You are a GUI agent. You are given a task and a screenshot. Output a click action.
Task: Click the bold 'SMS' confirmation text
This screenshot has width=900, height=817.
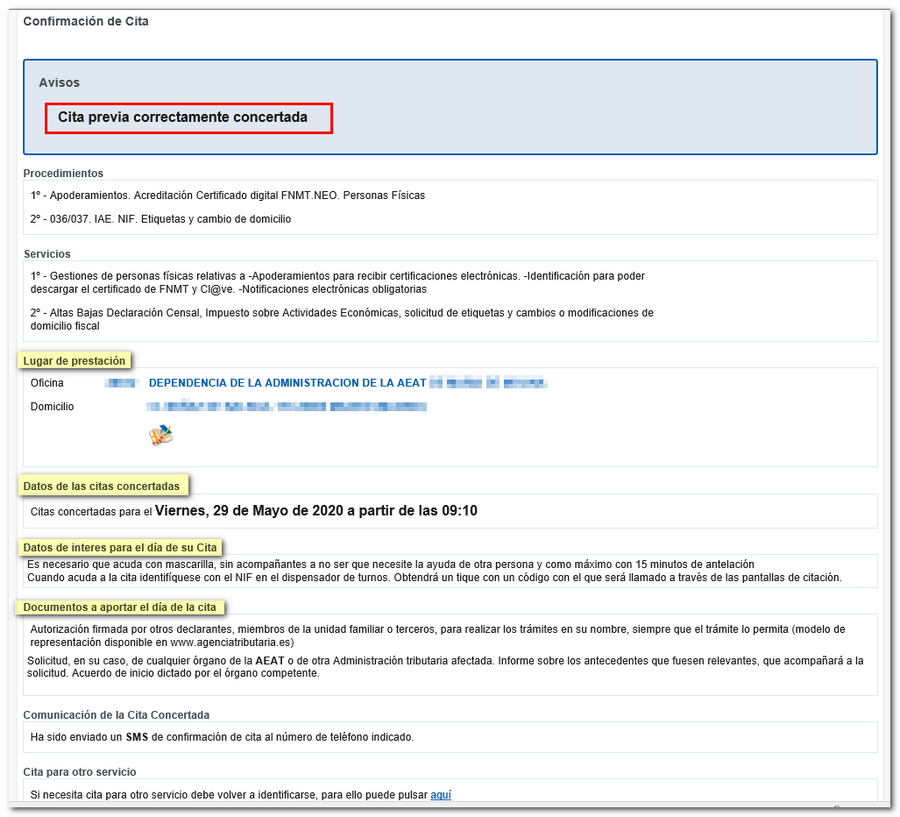[136, 737]
